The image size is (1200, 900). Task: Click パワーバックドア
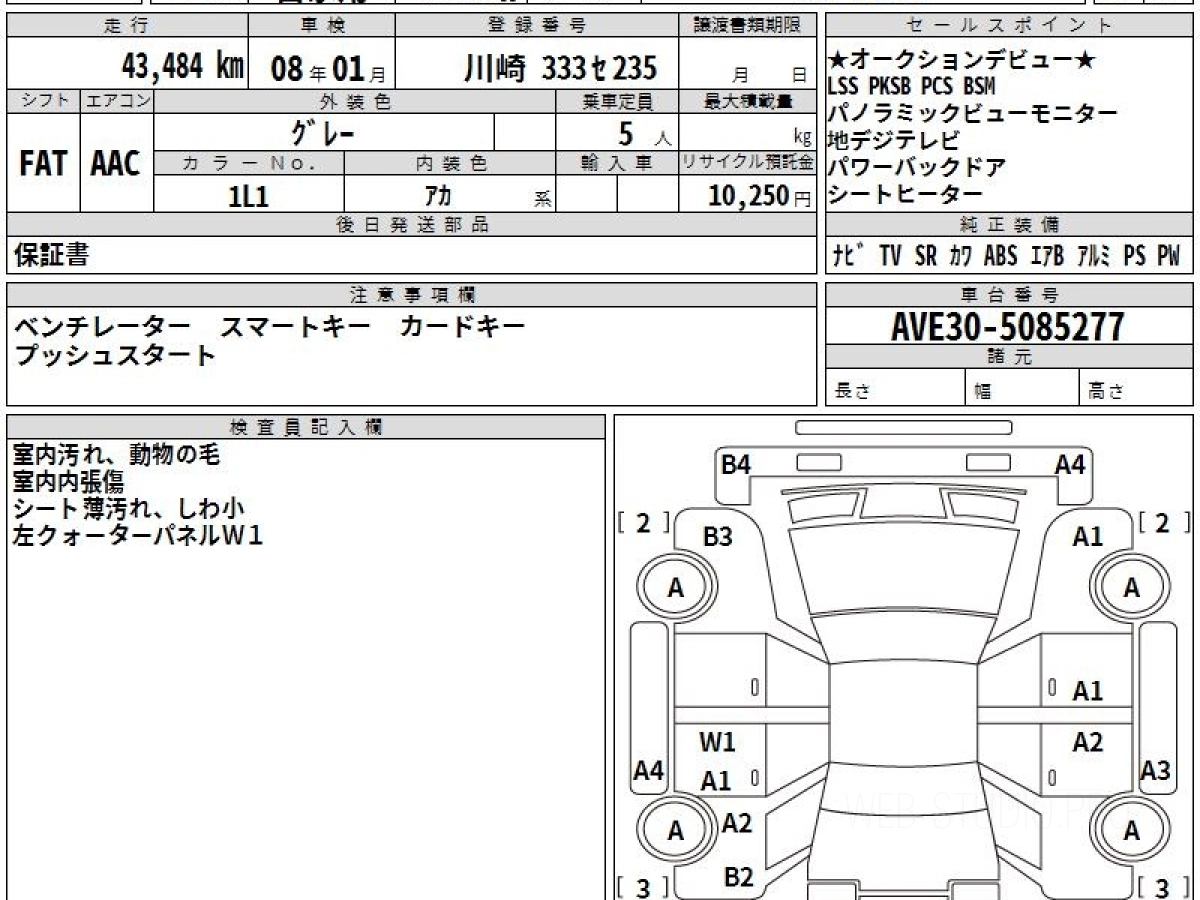coord(917,167)
